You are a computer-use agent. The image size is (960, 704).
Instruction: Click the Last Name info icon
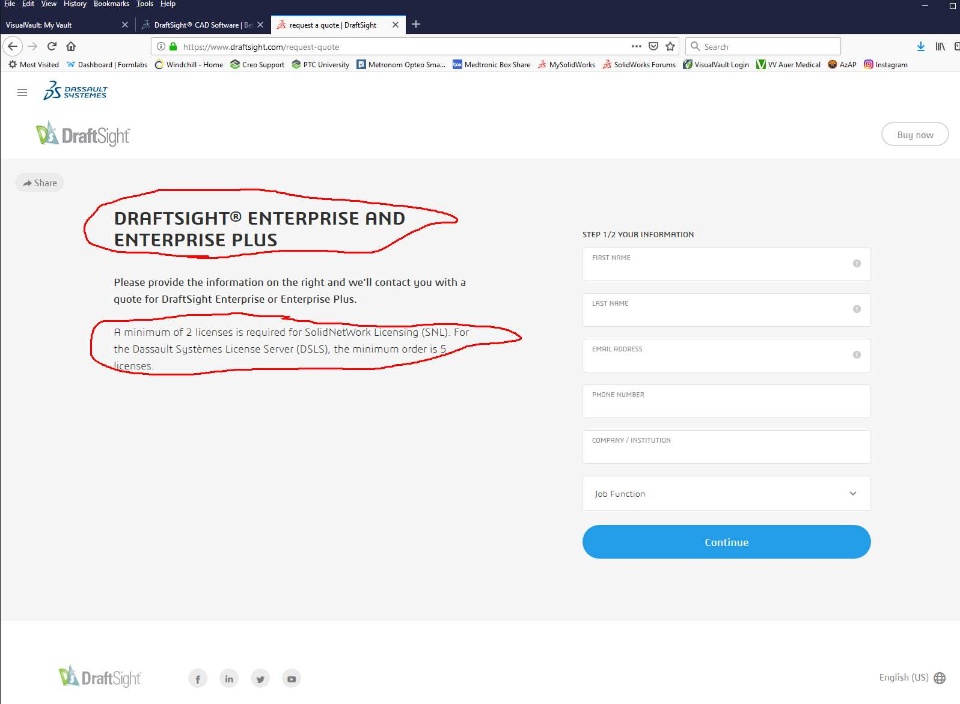pos(857,309)
